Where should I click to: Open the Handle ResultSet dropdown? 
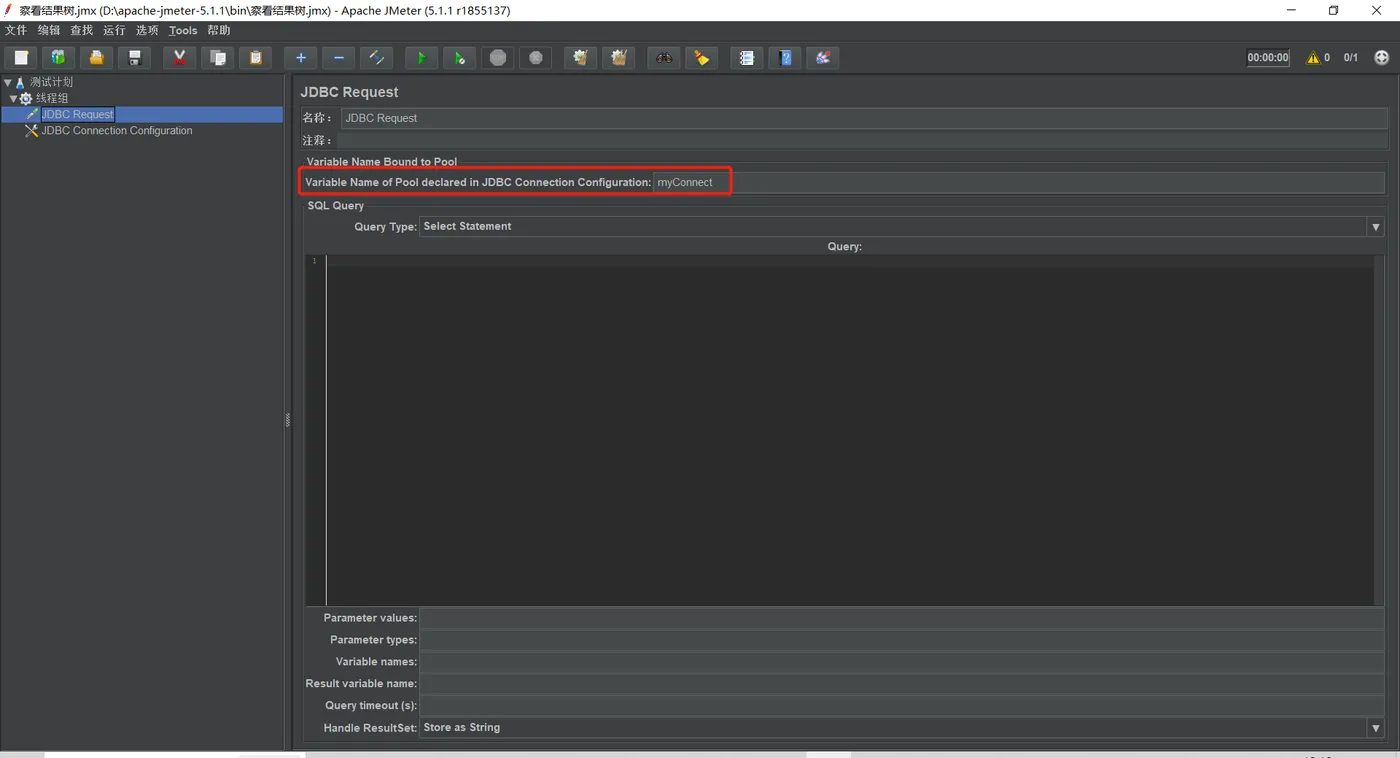[1376, 728]
